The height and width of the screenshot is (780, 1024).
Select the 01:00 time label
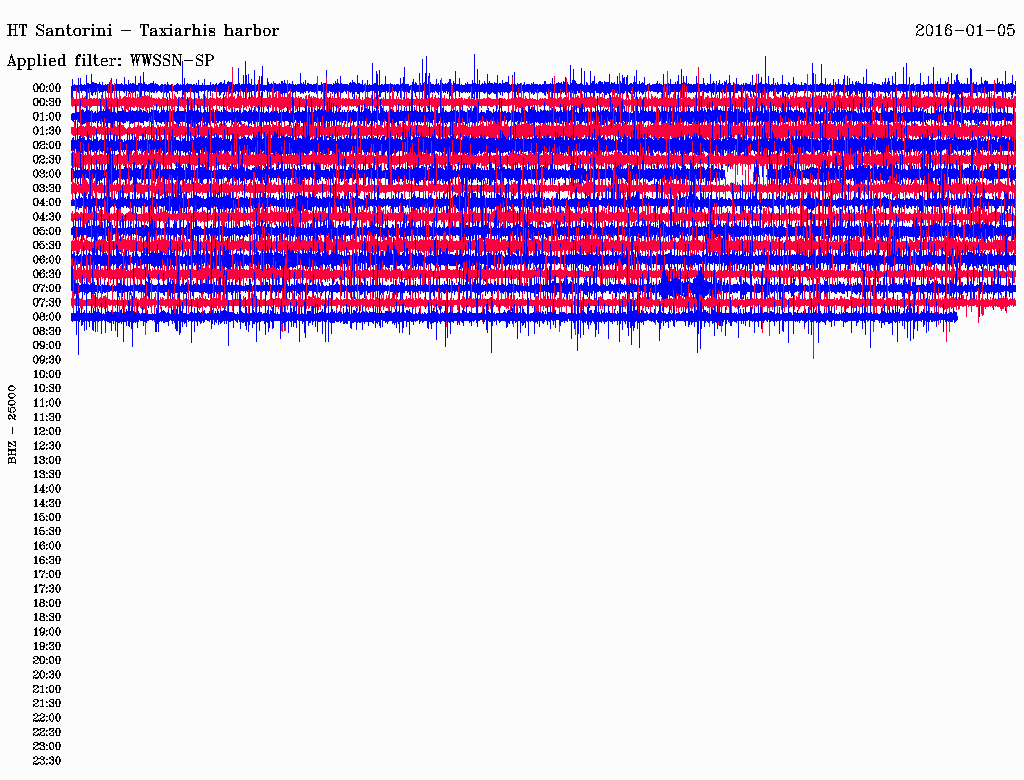(x=47, y=116)
